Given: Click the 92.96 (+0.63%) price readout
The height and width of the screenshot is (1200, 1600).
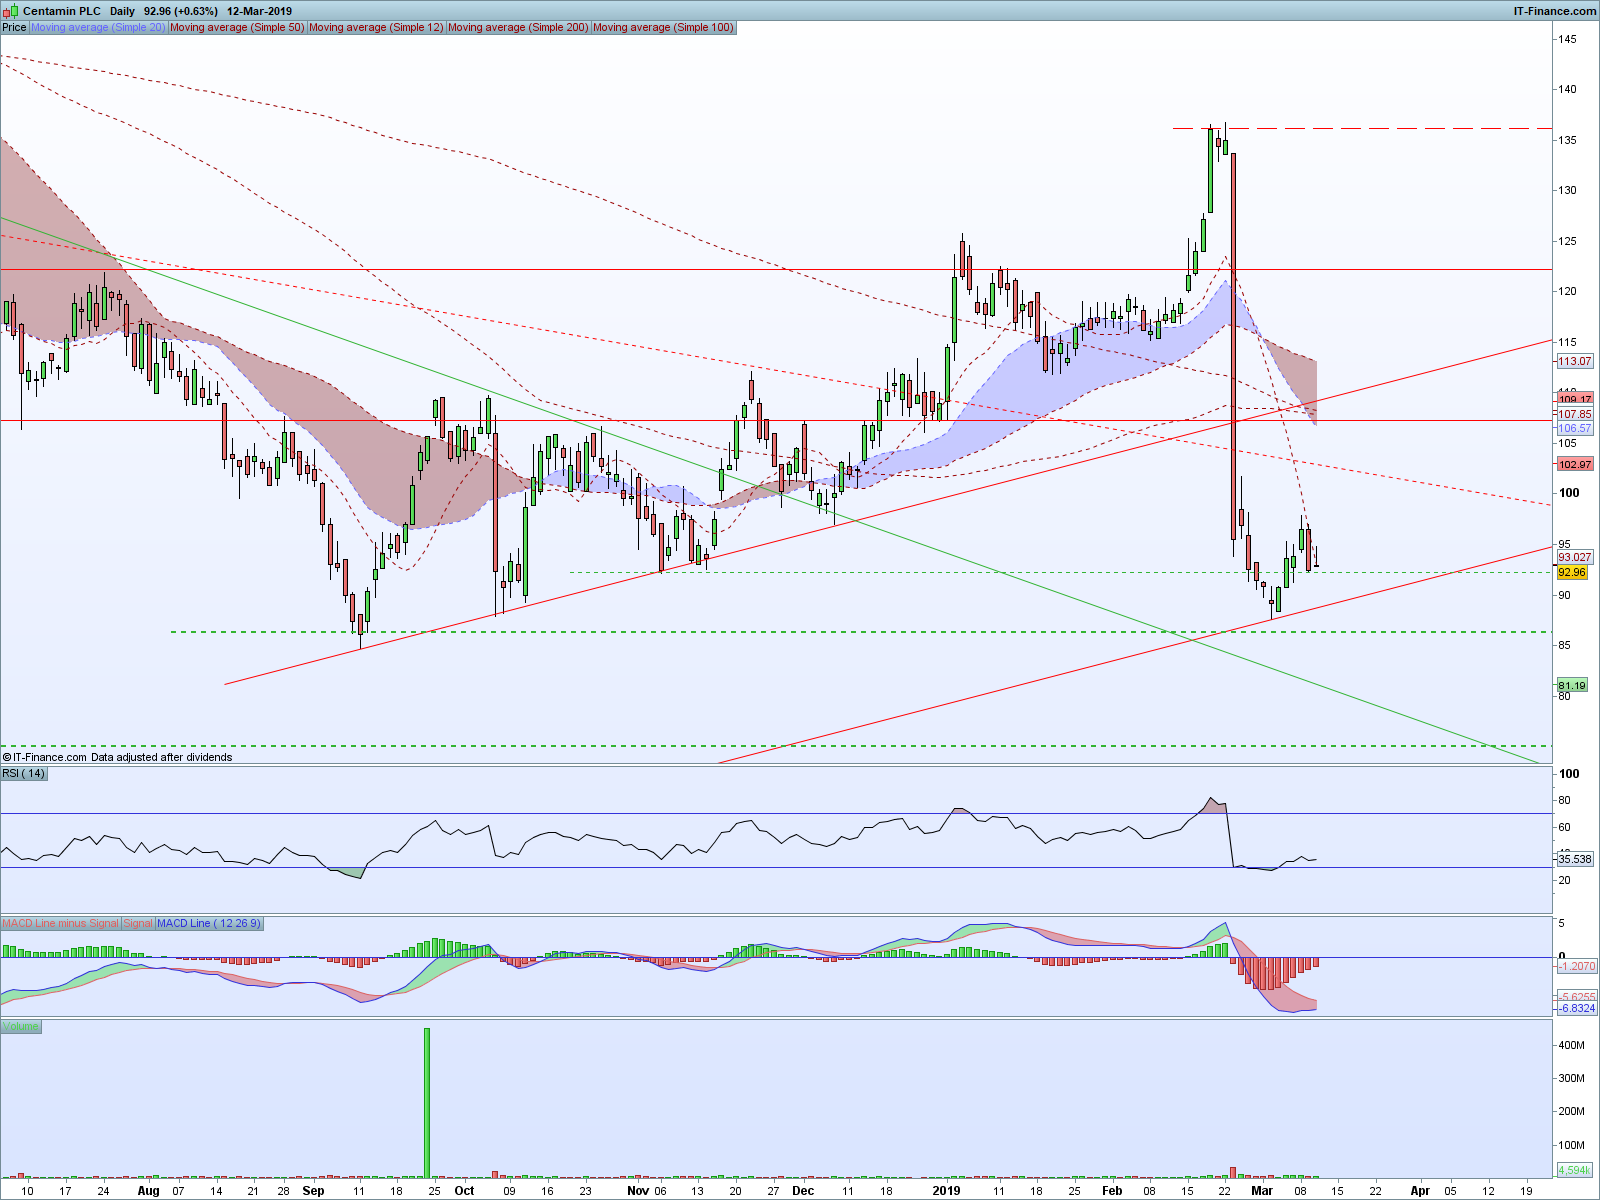Looking at the screenshot, I should pyautogui.click(x=181, y=11).
